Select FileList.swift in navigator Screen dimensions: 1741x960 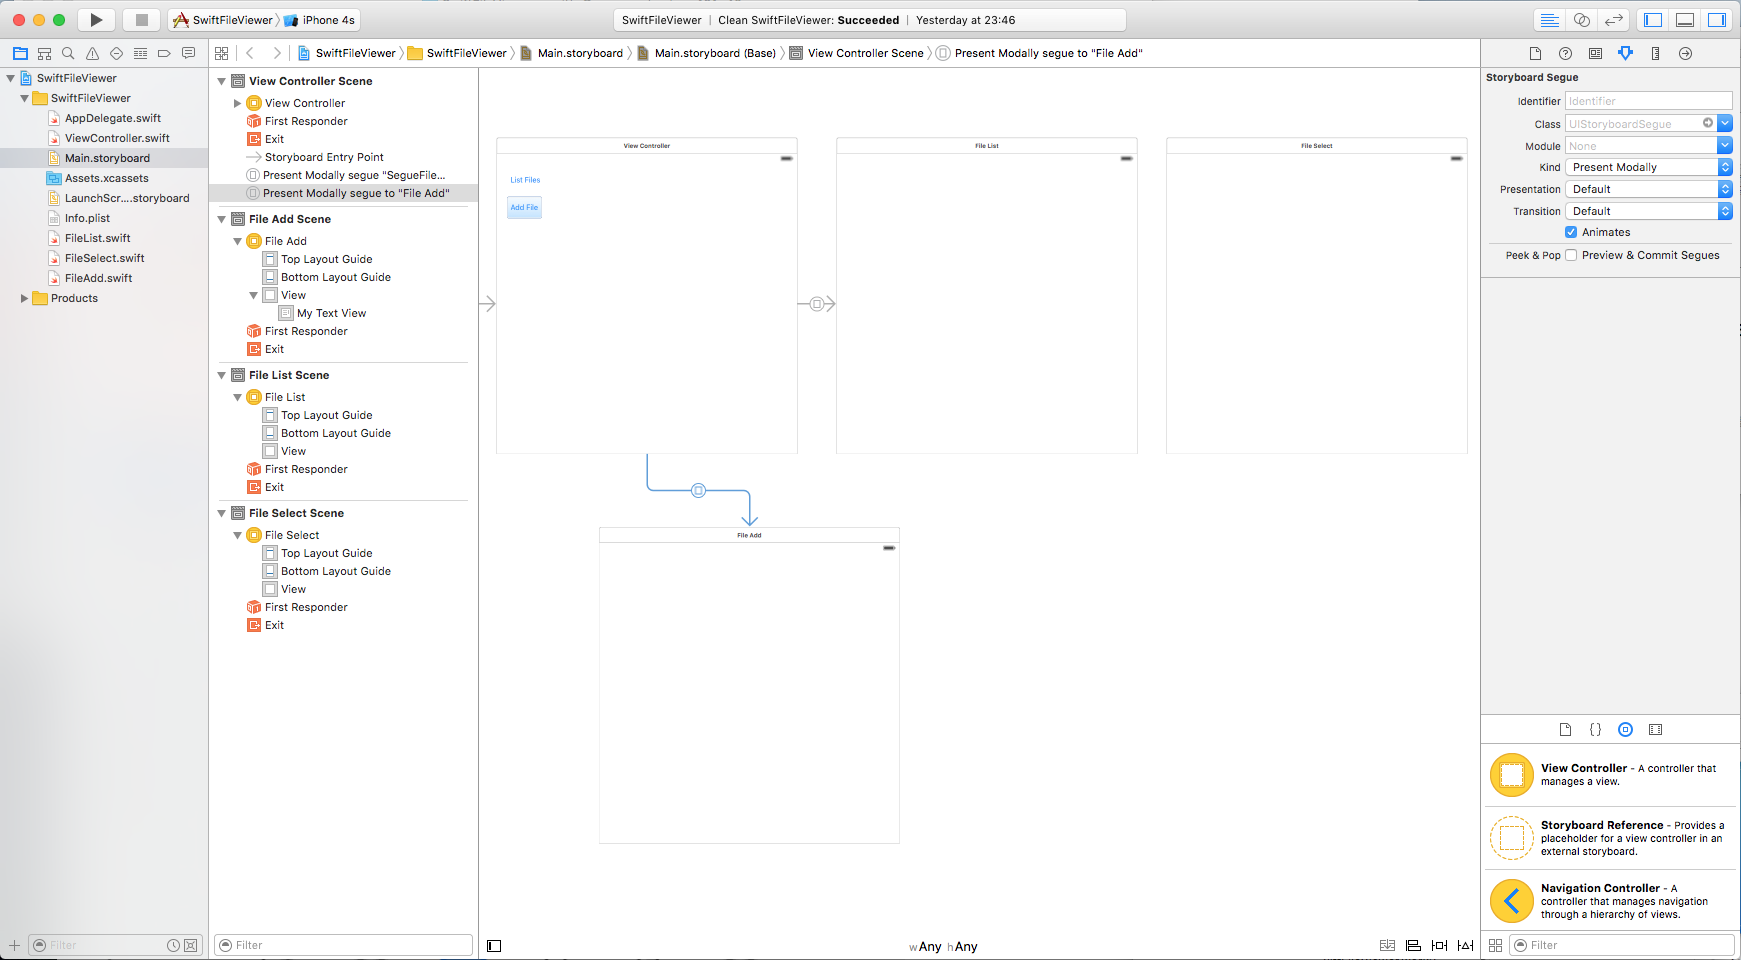(97, 238)
